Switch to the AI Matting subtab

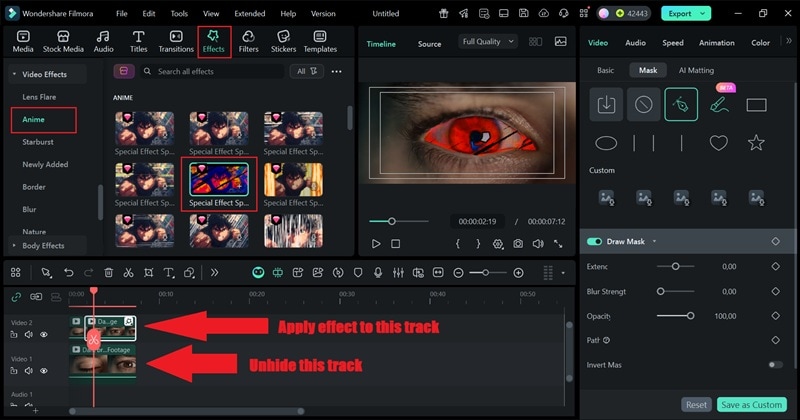point(696,70)
